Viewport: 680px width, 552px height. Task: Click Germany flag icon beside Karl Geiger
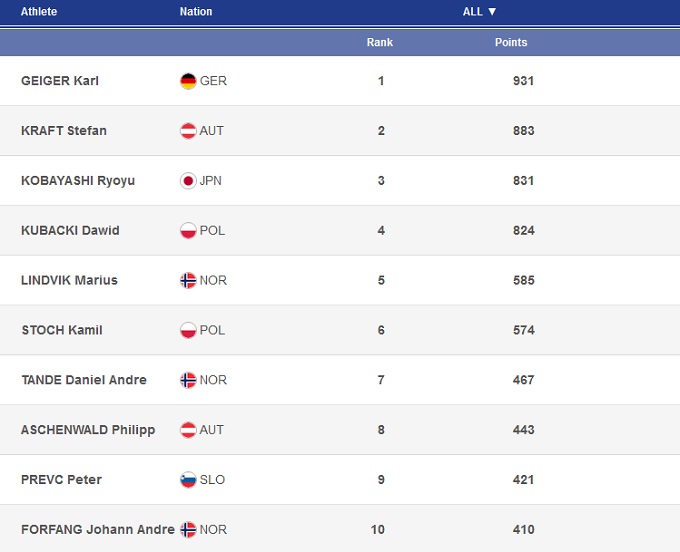coord(188,81)
